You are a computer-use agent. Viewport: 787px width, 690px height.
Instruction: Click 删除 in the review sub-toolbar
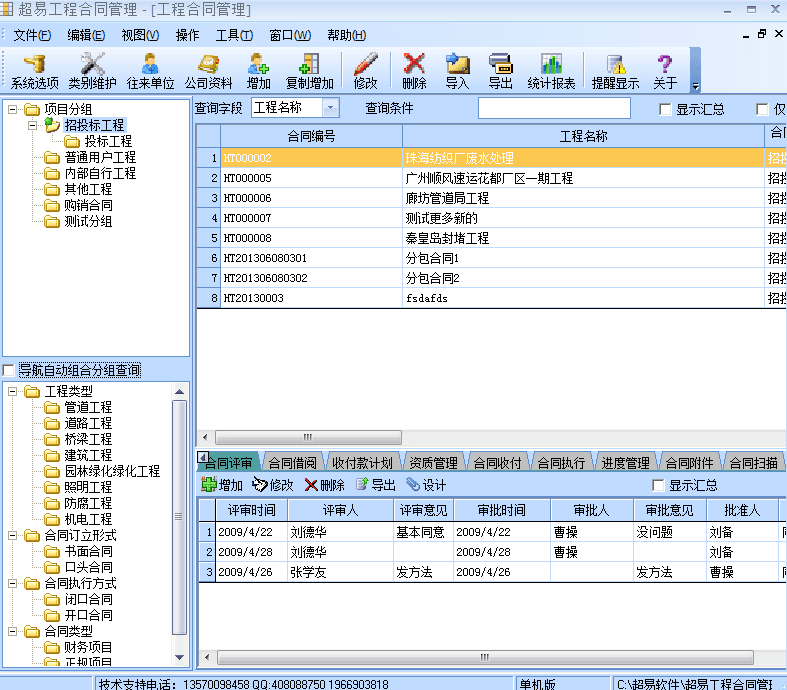[x=324, y=485]
